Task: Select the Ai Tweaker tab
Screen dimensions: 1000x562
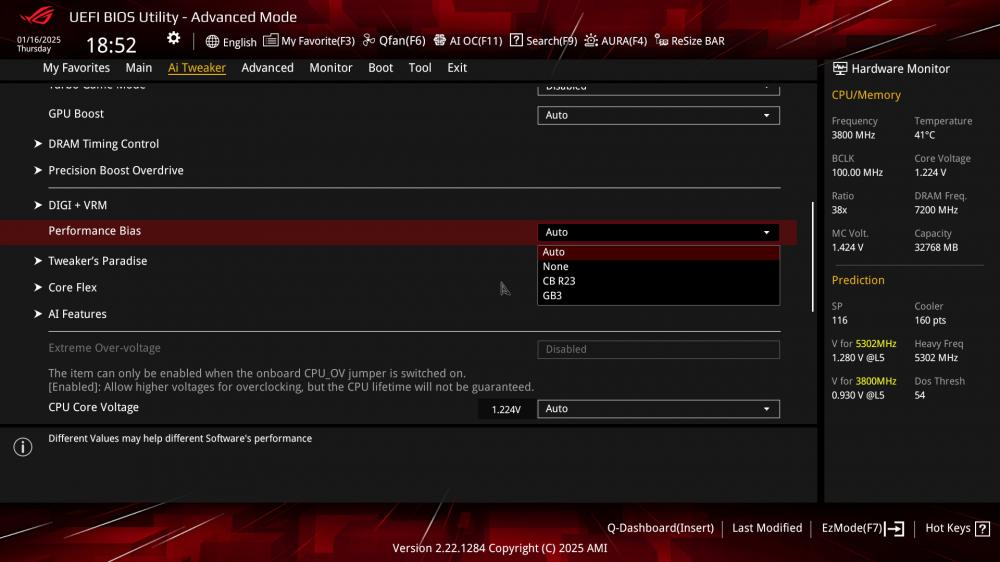Action: point(196,68)
